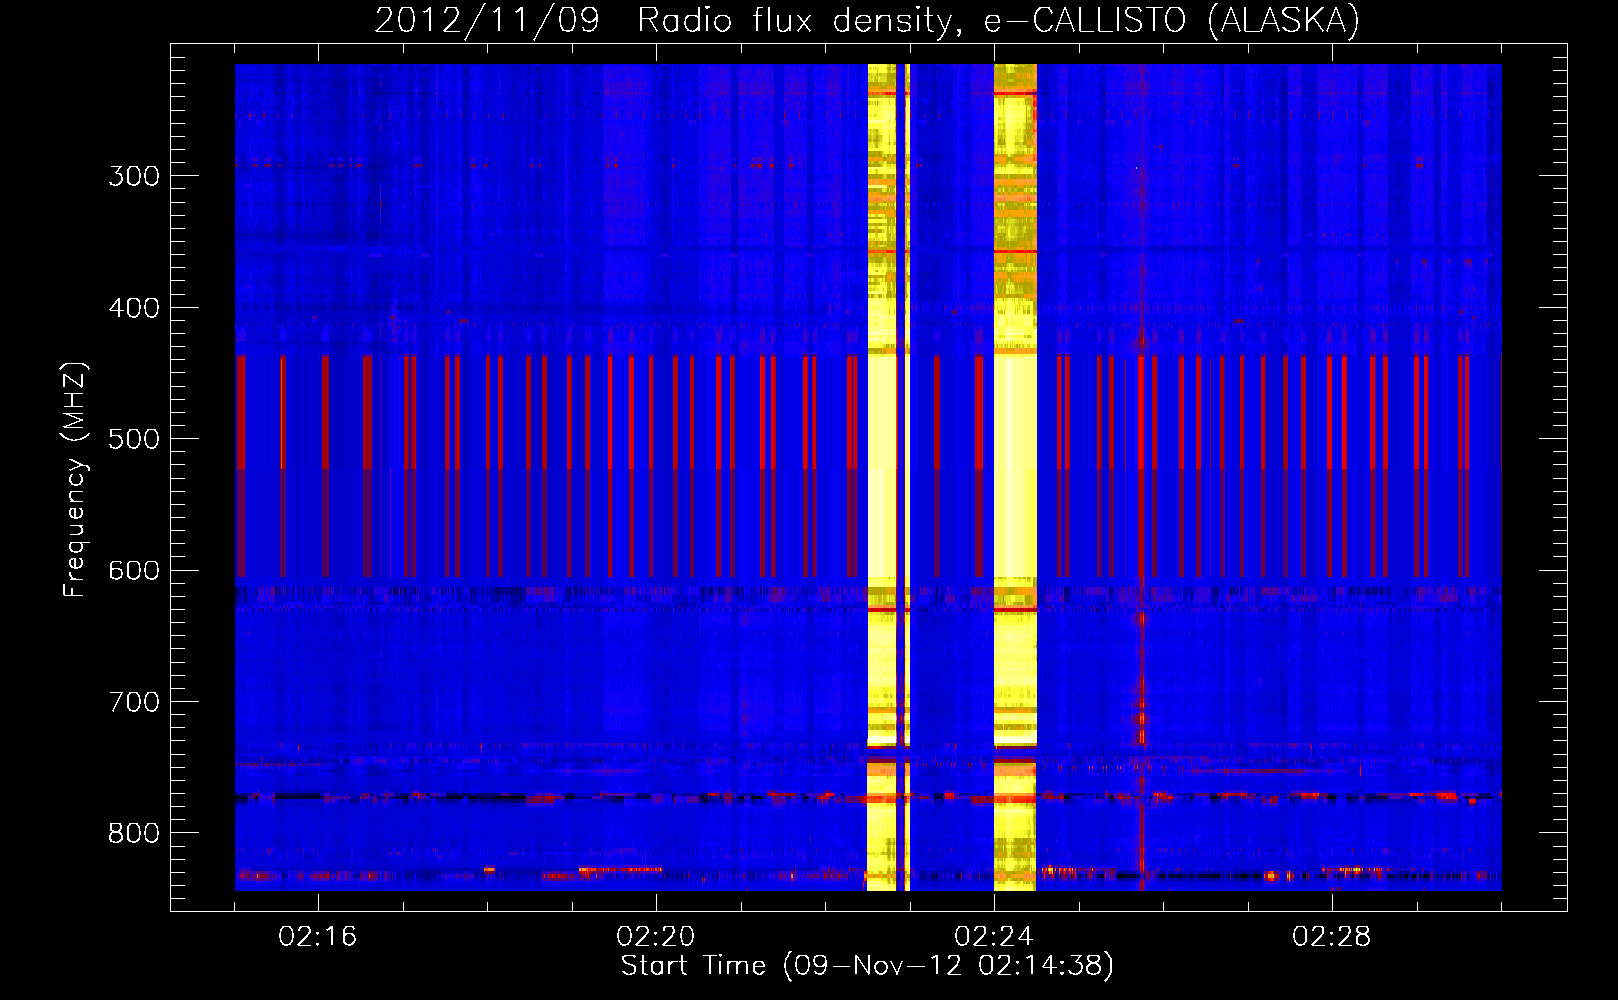1618x1000 pixels.
Task: Click the plot title "2012/11/09 Radio flux density, e-CALLISTO (ALASKA)"
Action: pos(867,20)
